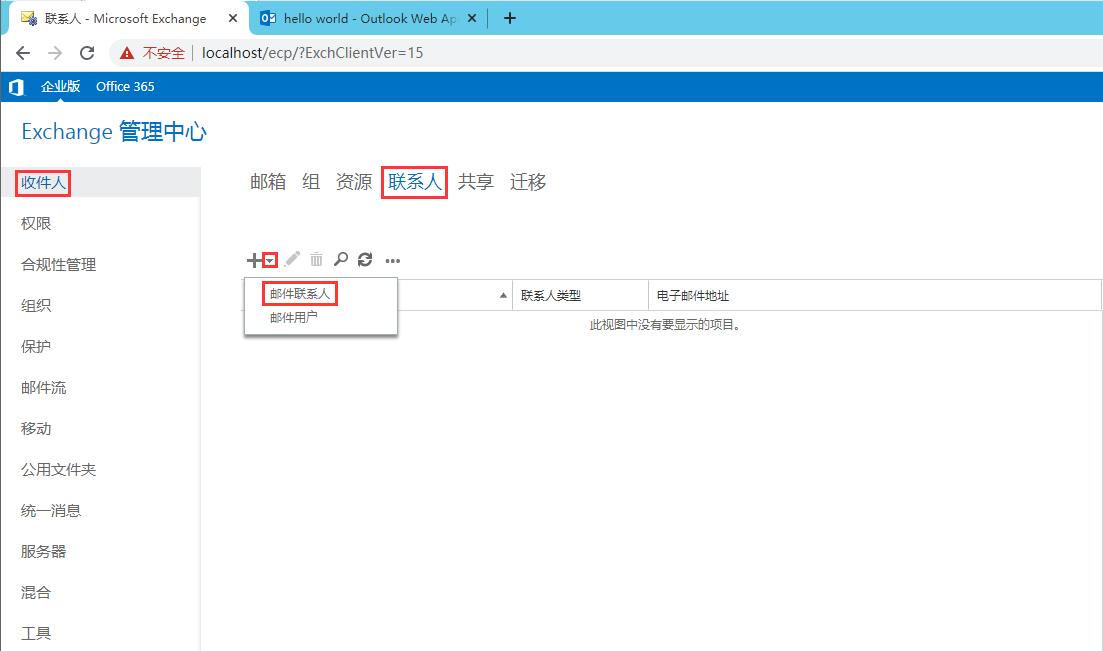This screenshot has width=1103, height=651.
Task: Open the more options ellipsis menu
Action: click(393, 260)
